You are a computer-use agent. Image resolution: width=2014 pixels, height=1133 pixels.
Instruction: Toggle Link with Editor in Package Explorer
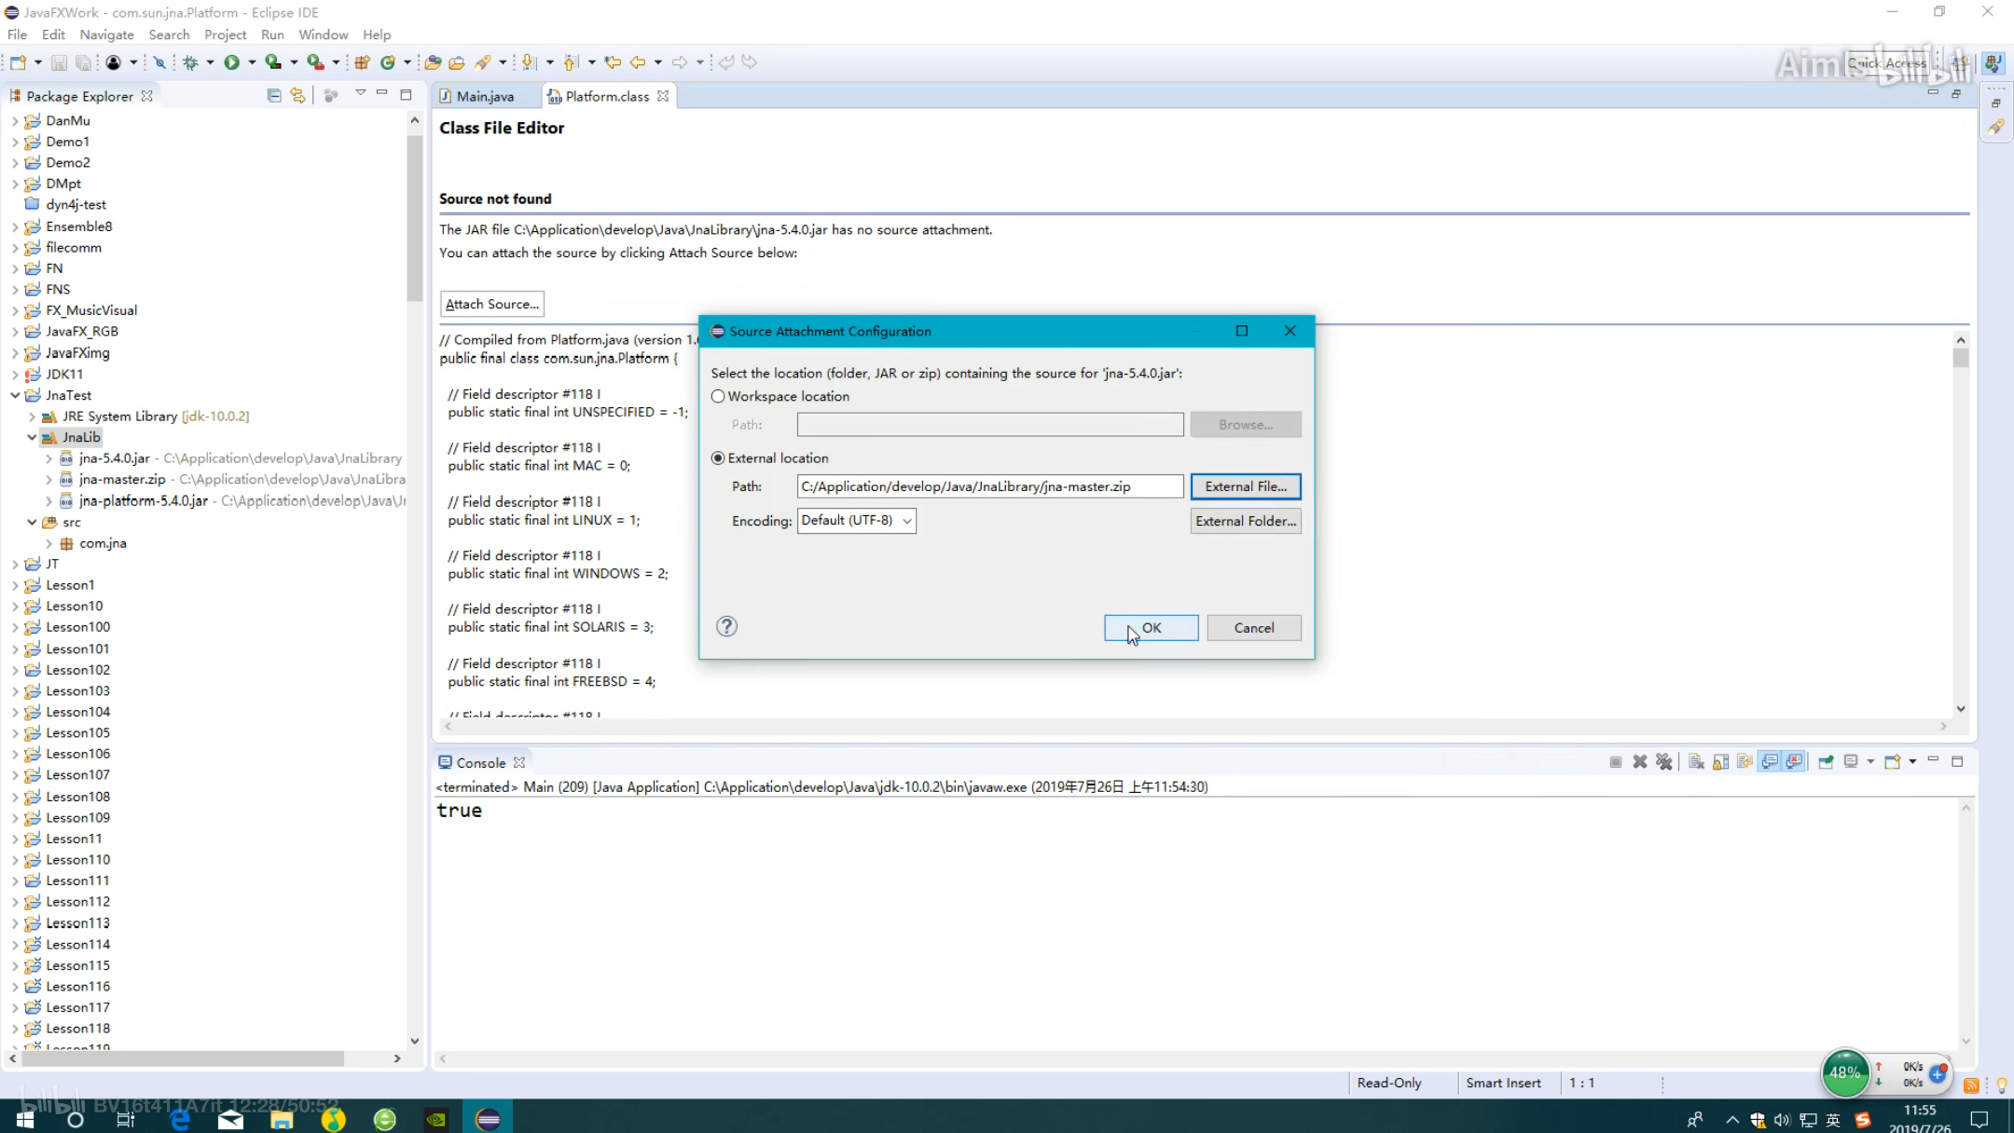click(298, 96)
